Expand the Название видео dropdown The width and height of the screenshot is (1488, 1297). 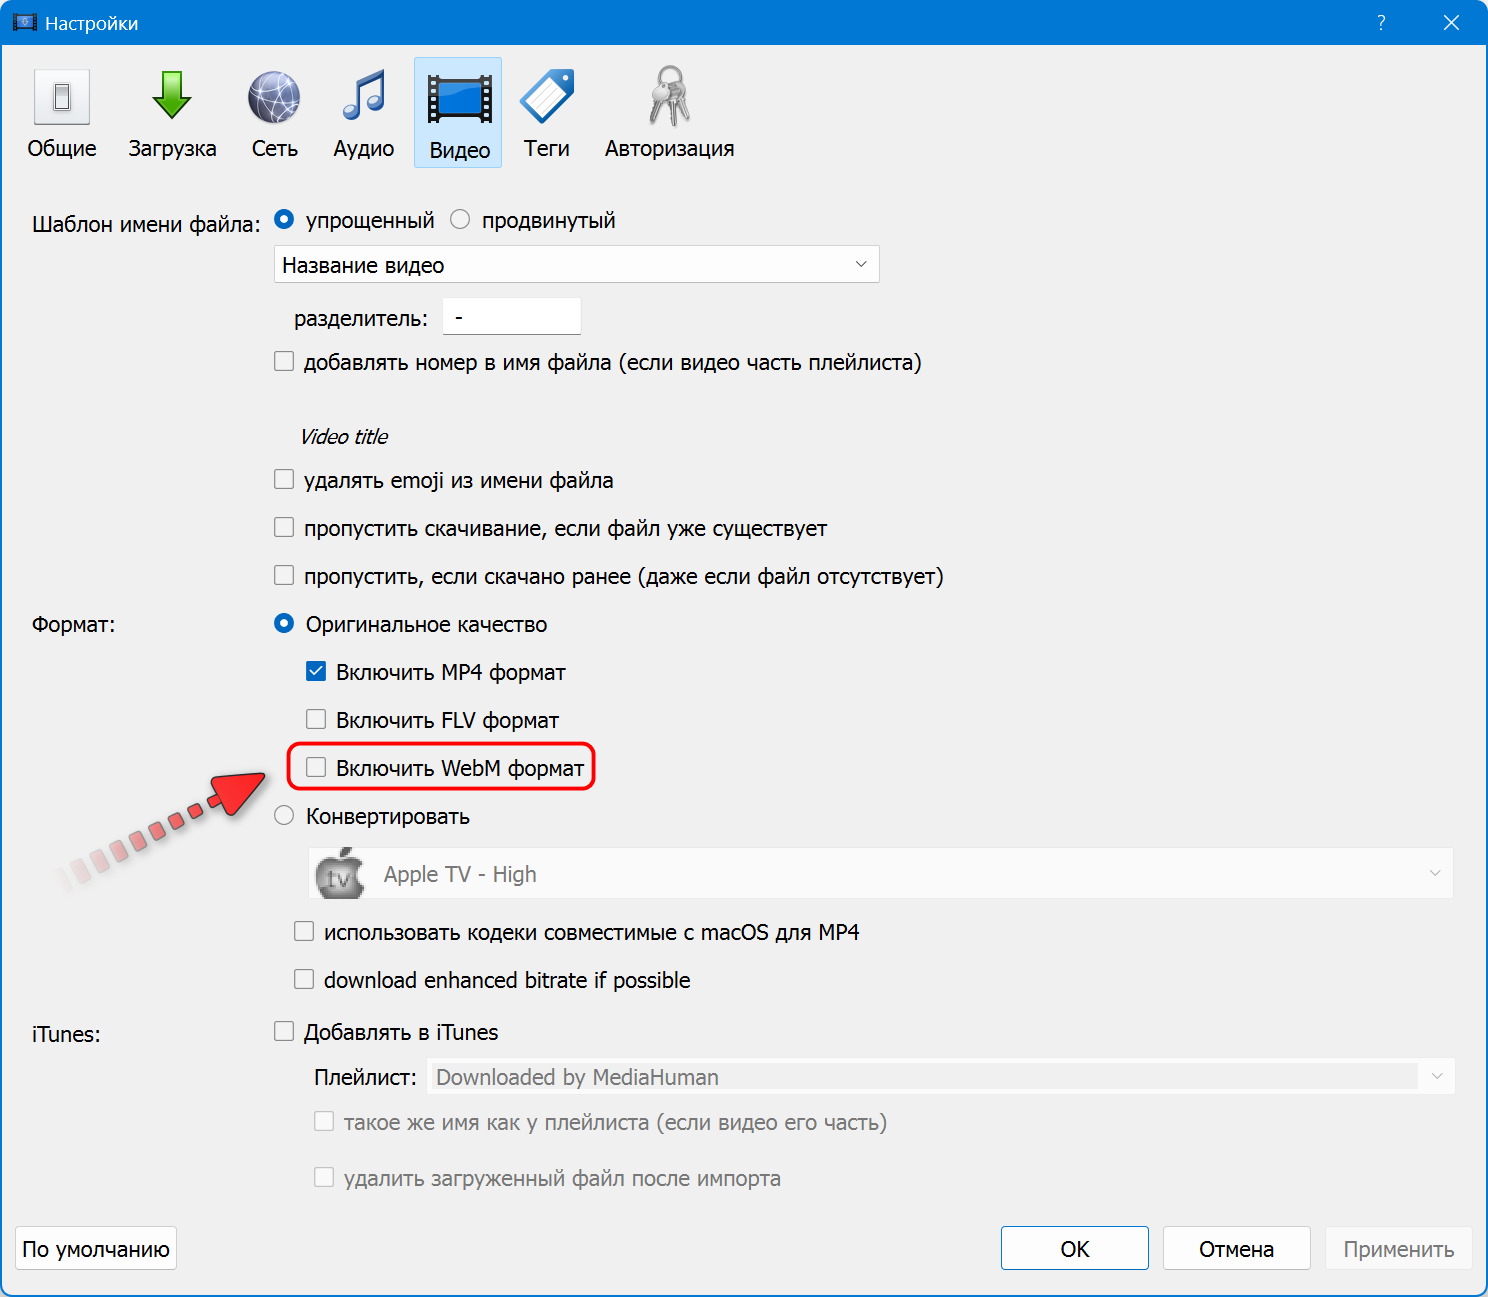tap(576, 265)
